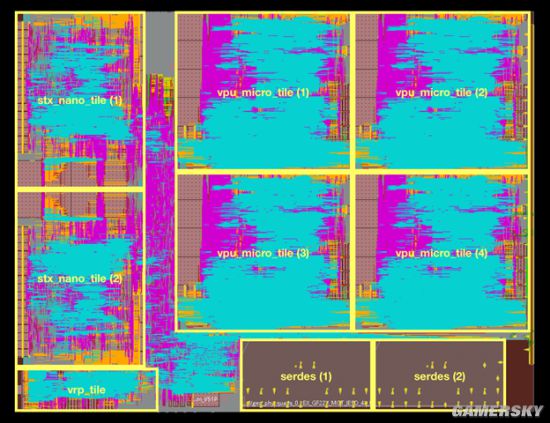
Task: Select the stx_nano_tile (1) label
Action: click(80, 101)
